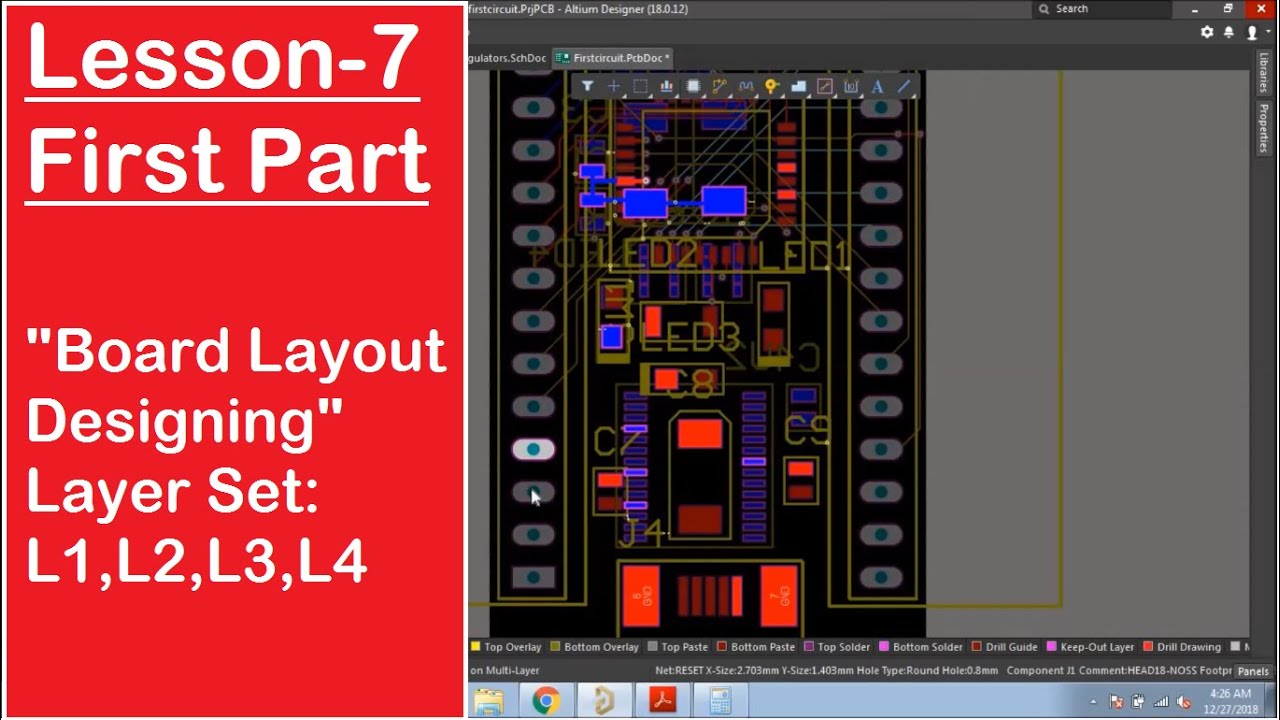The image size is (1280, 720).
Task: Select the place dimension icon
Action: 851,87
